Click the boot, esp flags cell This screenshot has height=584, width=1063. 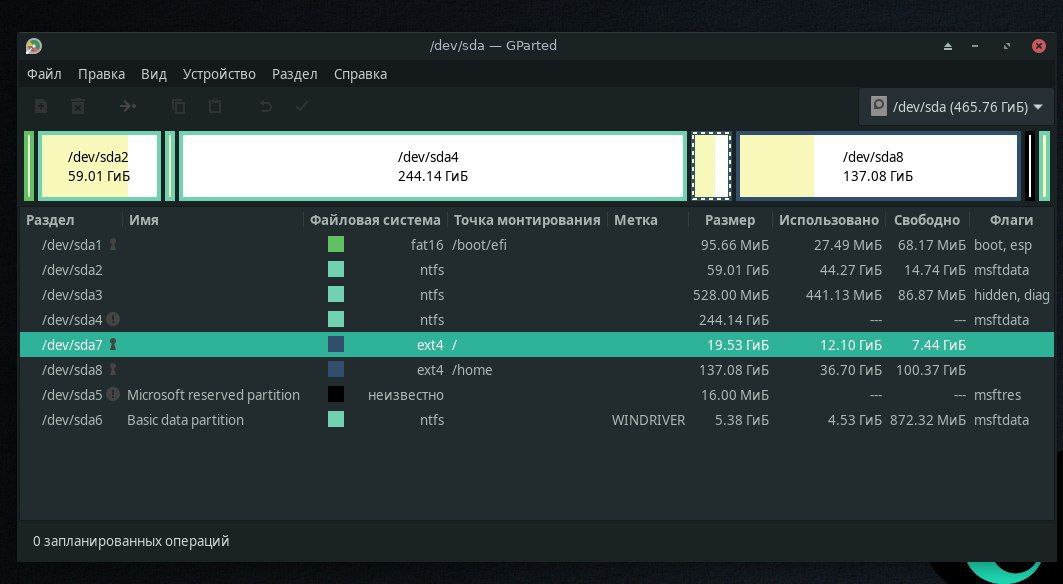(1003, 245)
